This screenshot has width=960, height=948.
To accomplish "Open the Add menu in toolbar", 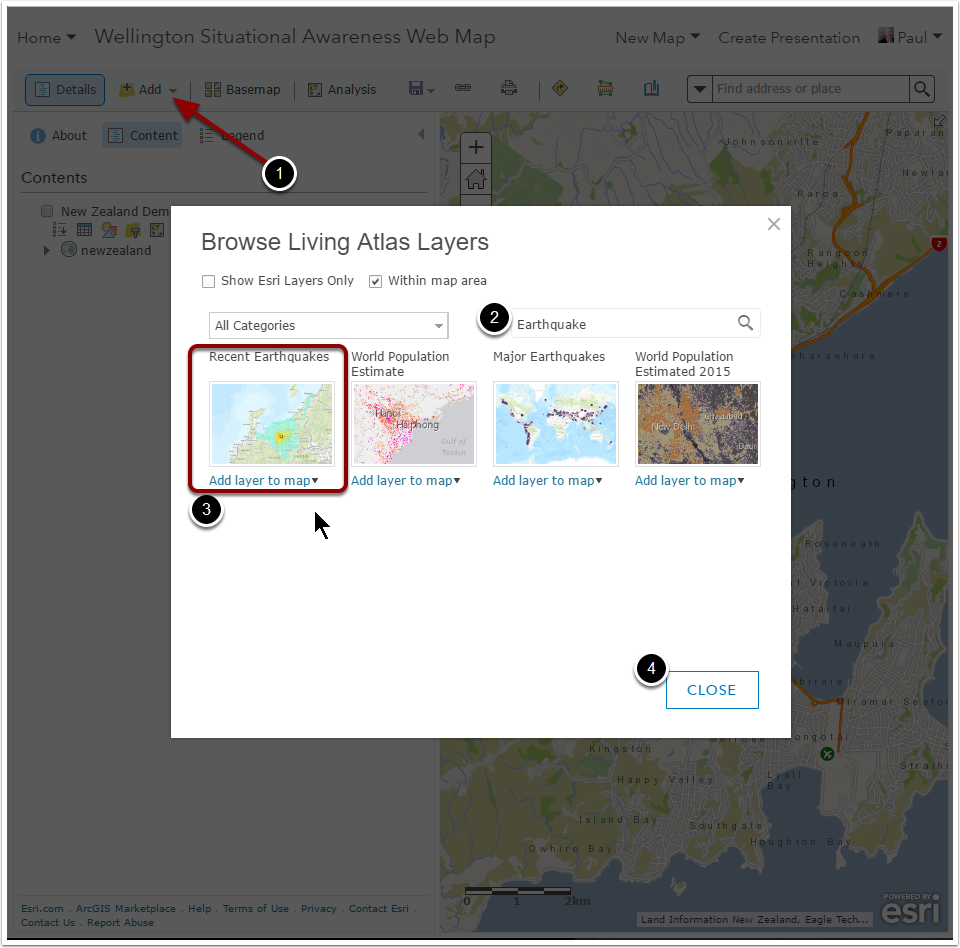I will 148,89.
